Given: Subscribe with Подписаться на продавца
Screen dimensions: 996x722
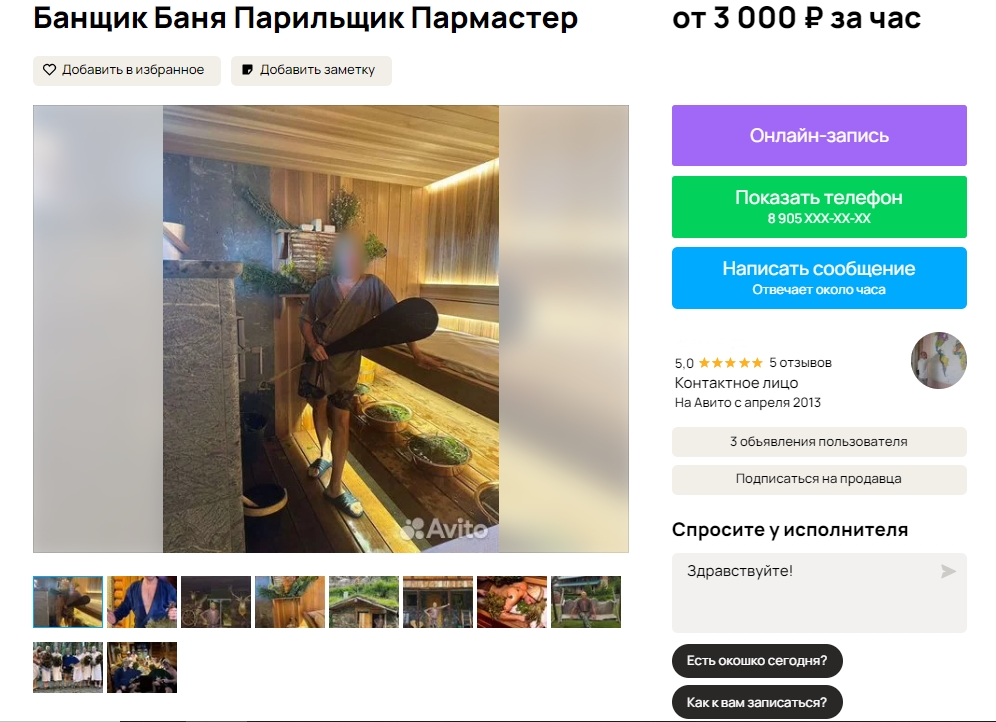Looking at the screenshot, I should [x=819, y=479].
